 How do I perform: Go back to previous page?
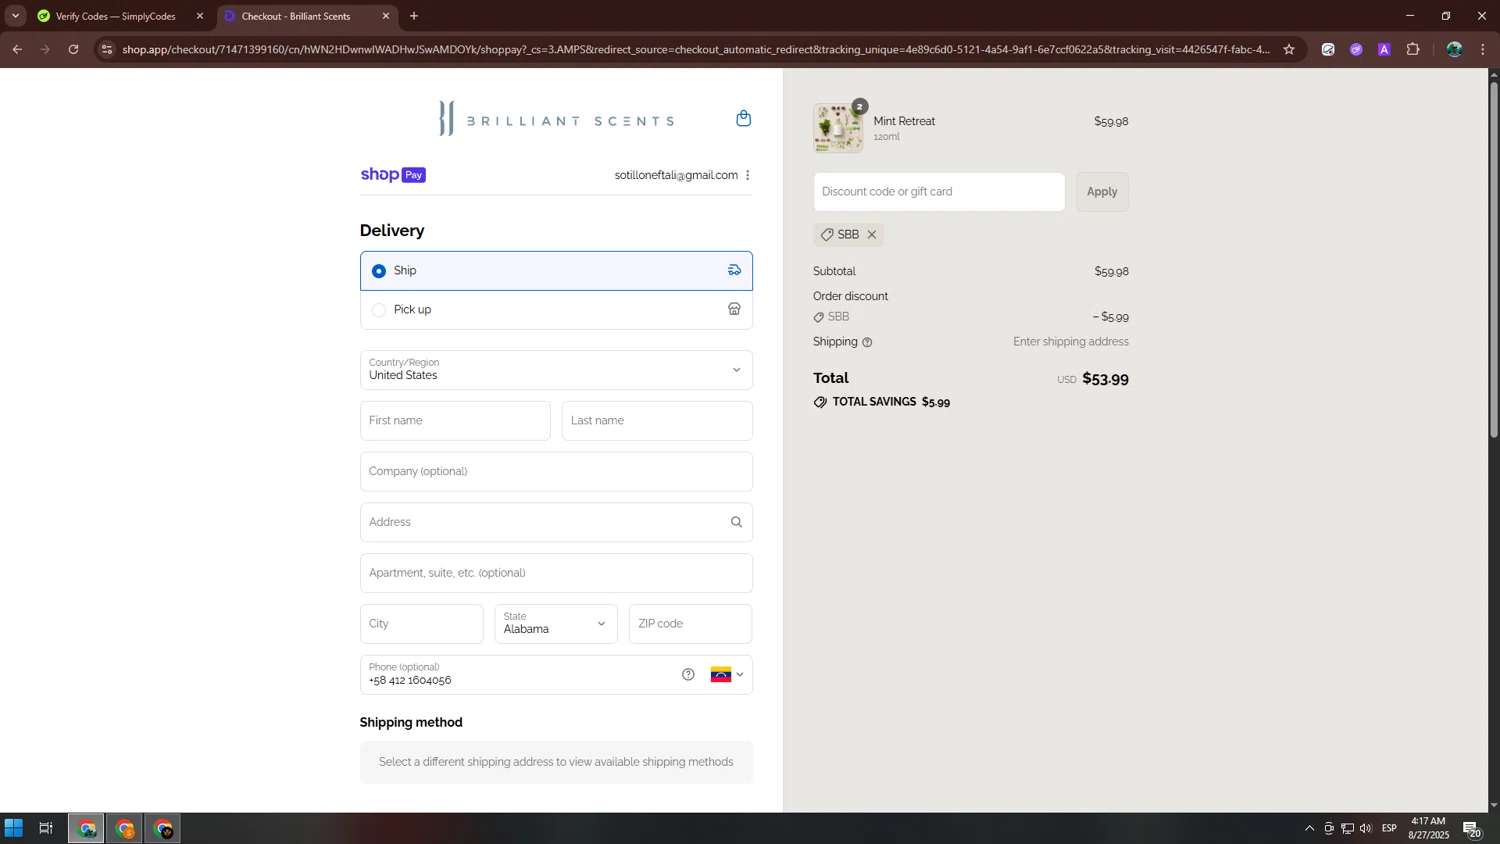tap(17, 49)
